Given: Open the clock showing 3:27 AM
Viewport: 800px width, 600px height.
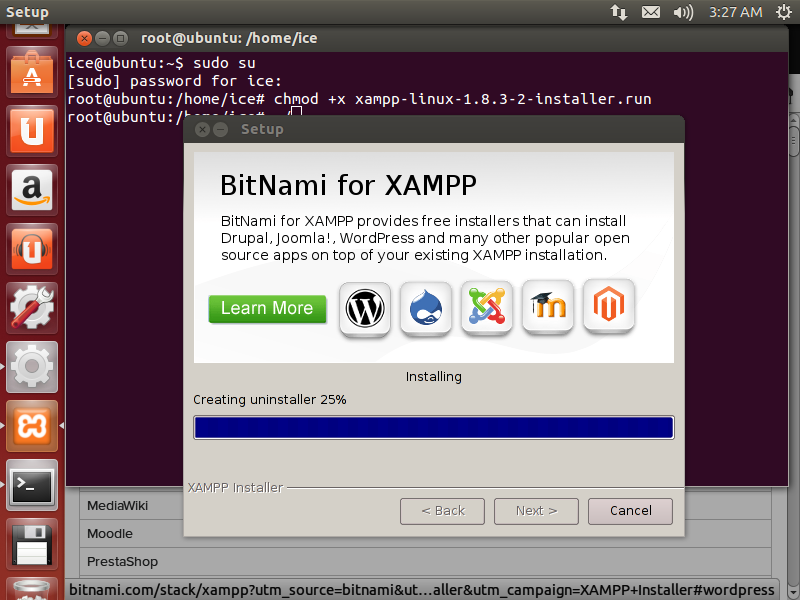Looking at the screenshot, I should (x=735, y=12).
